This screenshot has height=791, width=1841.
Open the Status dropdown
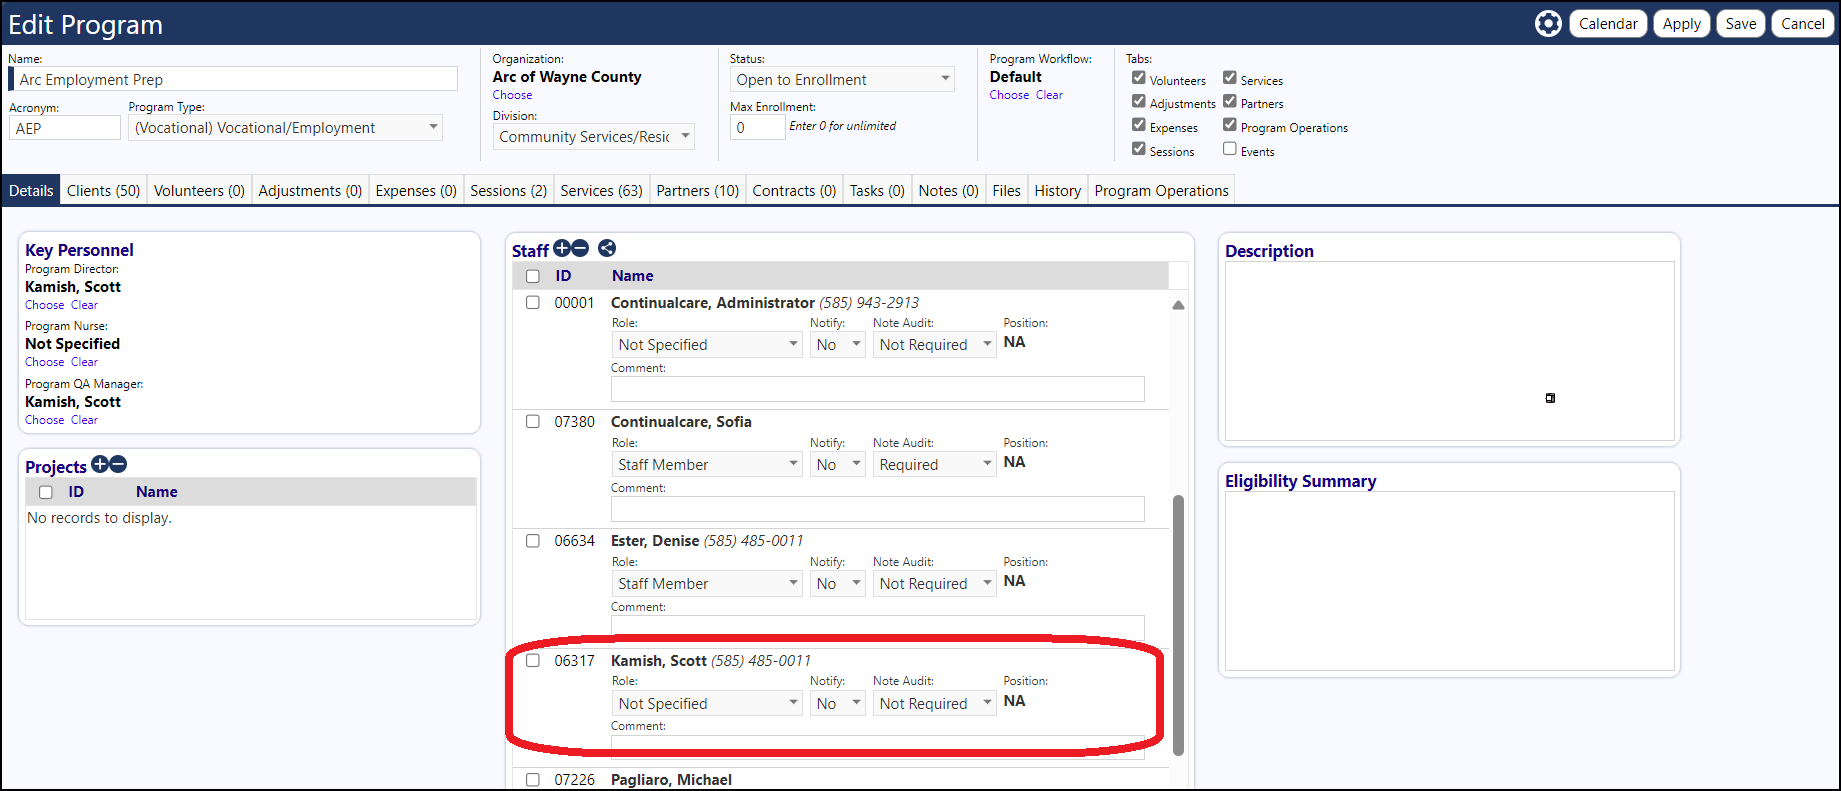click(x=842, y=79)
